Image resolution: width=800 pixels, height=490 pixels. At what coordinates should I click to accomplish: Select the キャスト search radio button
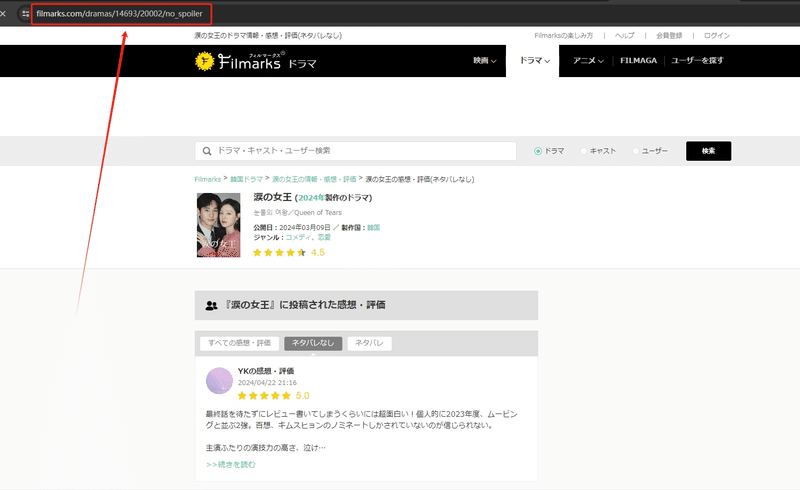(x=584, y=151)
